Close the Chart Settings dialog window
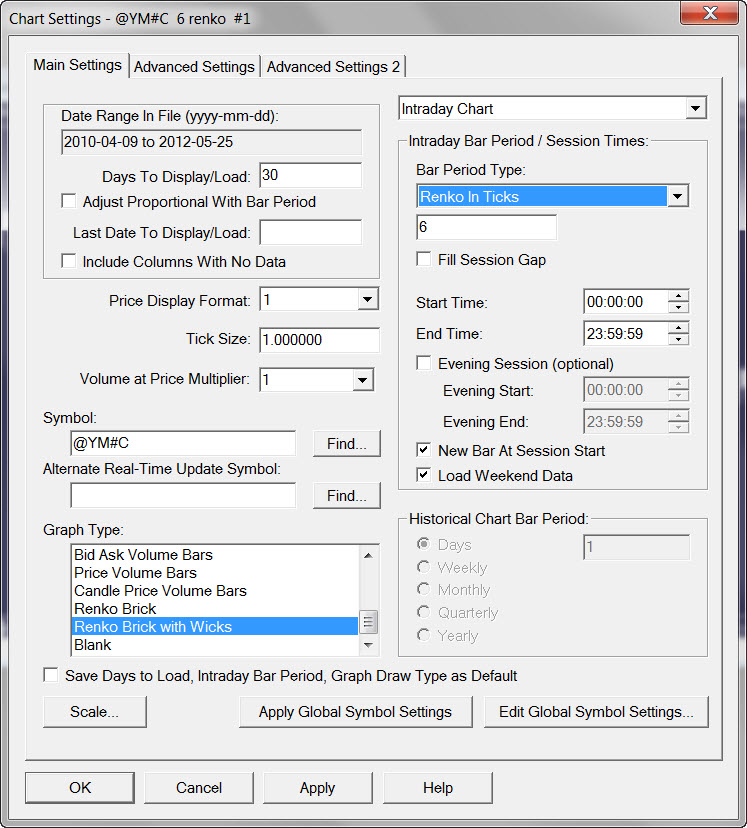Viewport: 747px width, 828px height. coord(710,13)
